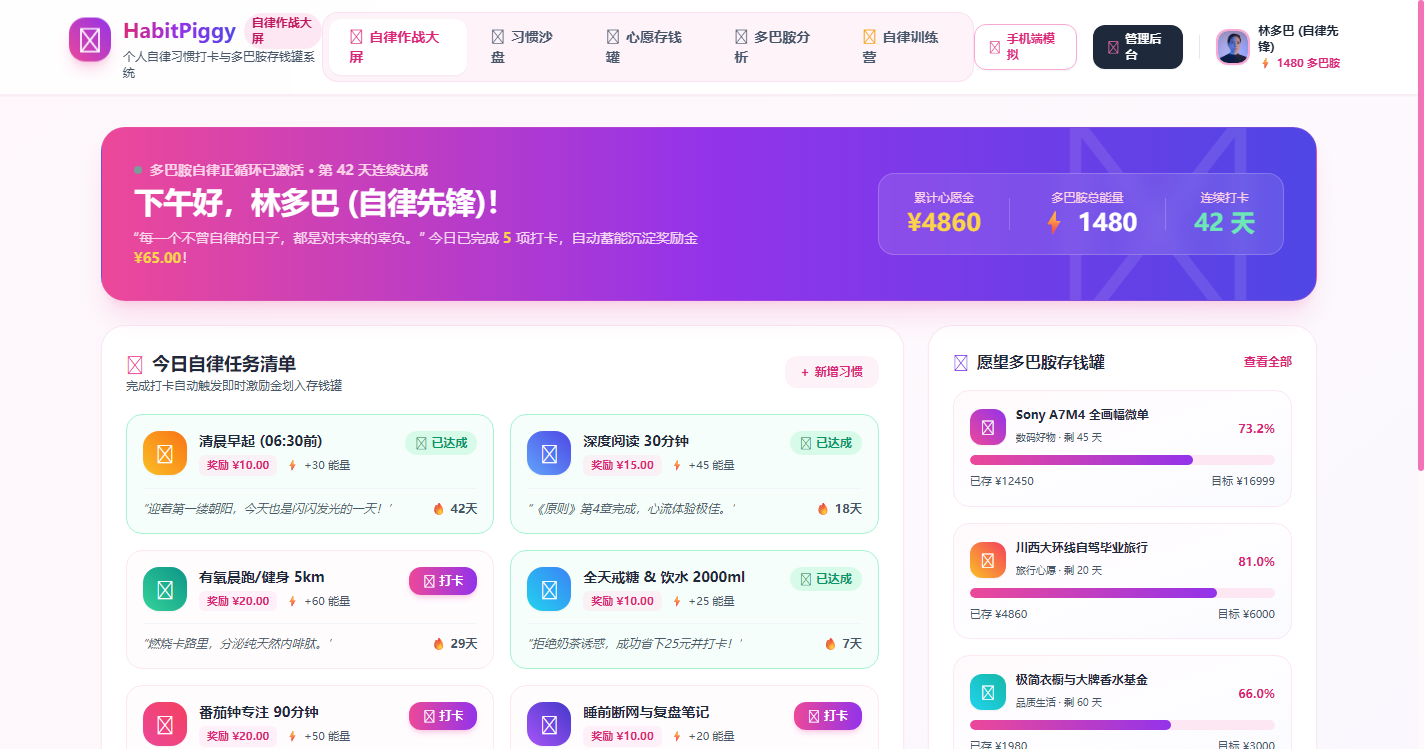Click the flame icon next to 7天
1424x749 pixels.
(830, 644)
